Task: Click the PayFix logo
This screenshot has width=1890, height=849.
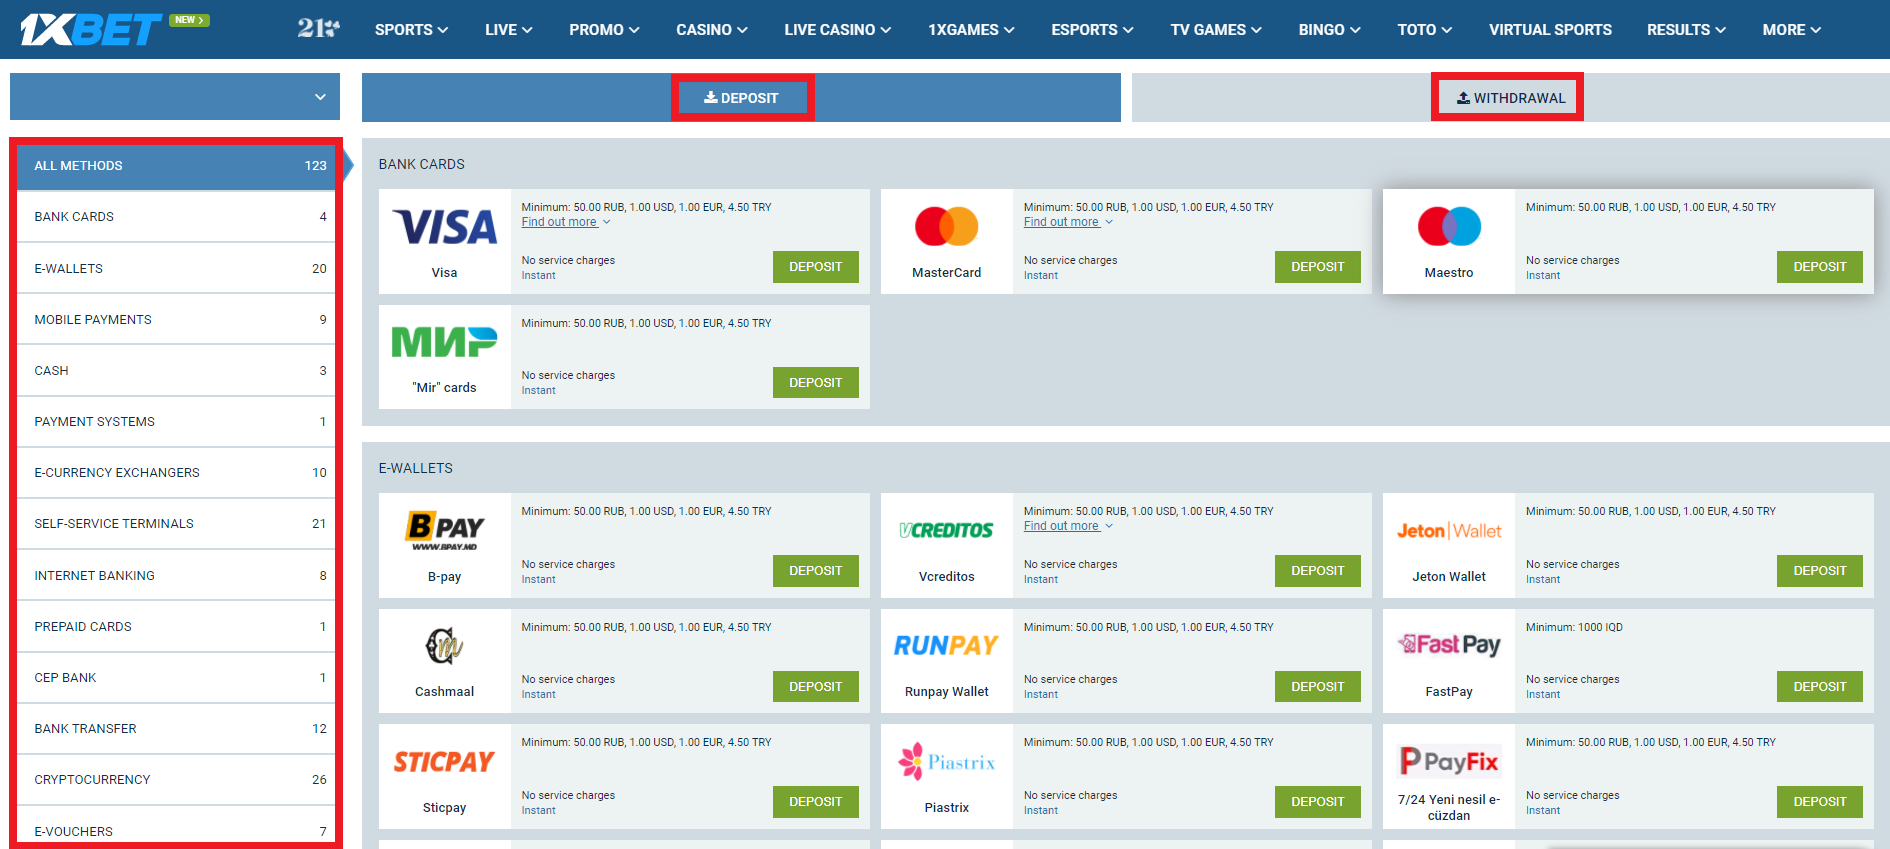Action: tap(1449, 762)
